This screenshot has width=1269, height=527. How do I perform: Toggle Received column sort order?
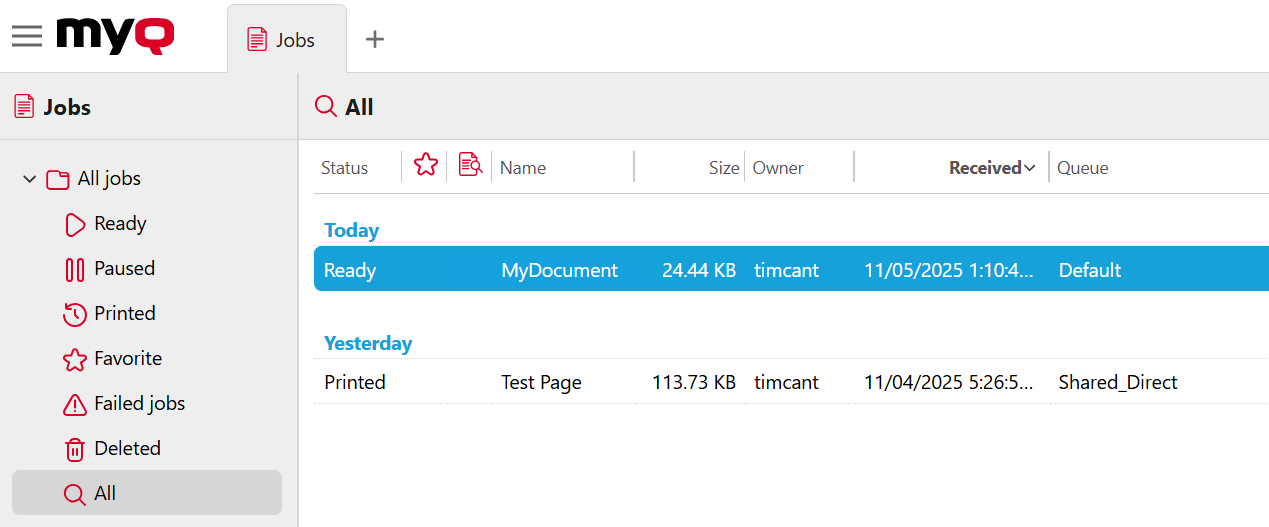click(991, 168)
